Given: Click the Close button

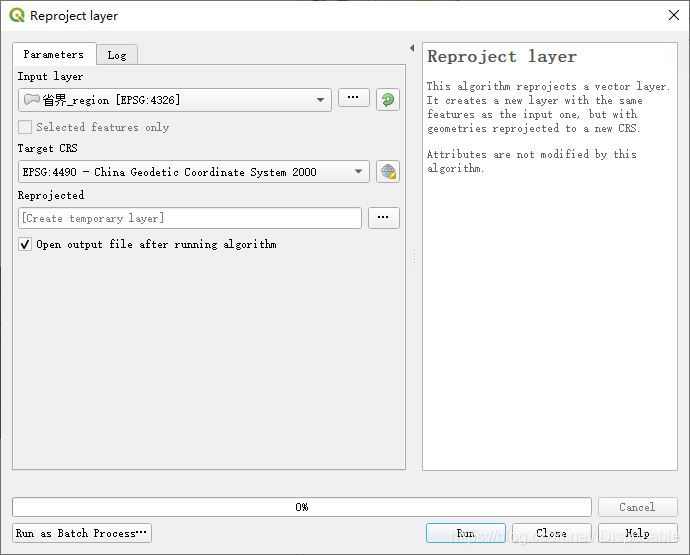Looking at the screenshot, I should [x=551, y=533].
